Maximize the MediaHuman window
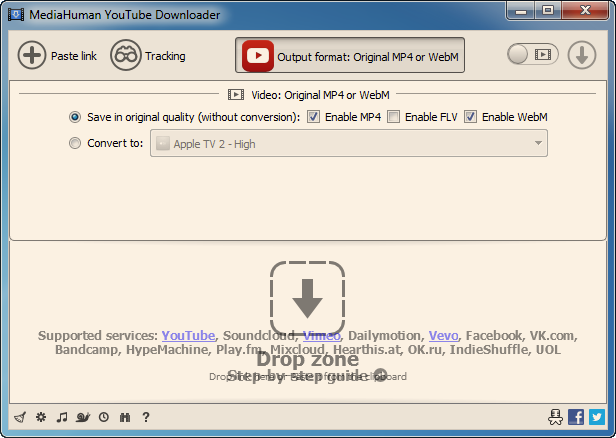The image size is (616, 438). (548, 11)
